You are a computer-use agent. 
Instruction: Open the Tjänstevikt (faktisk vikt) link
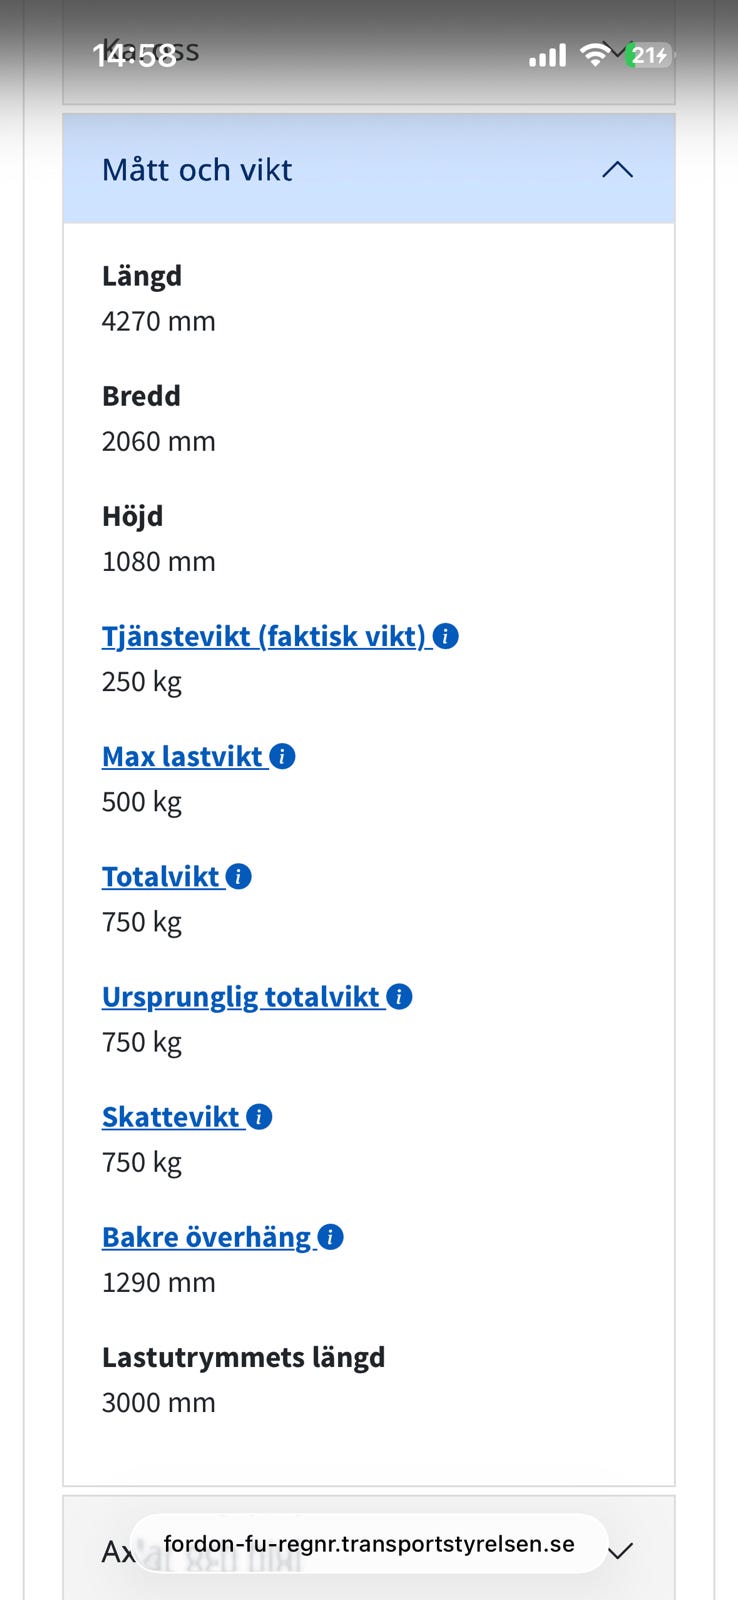[x=264, y=636]
